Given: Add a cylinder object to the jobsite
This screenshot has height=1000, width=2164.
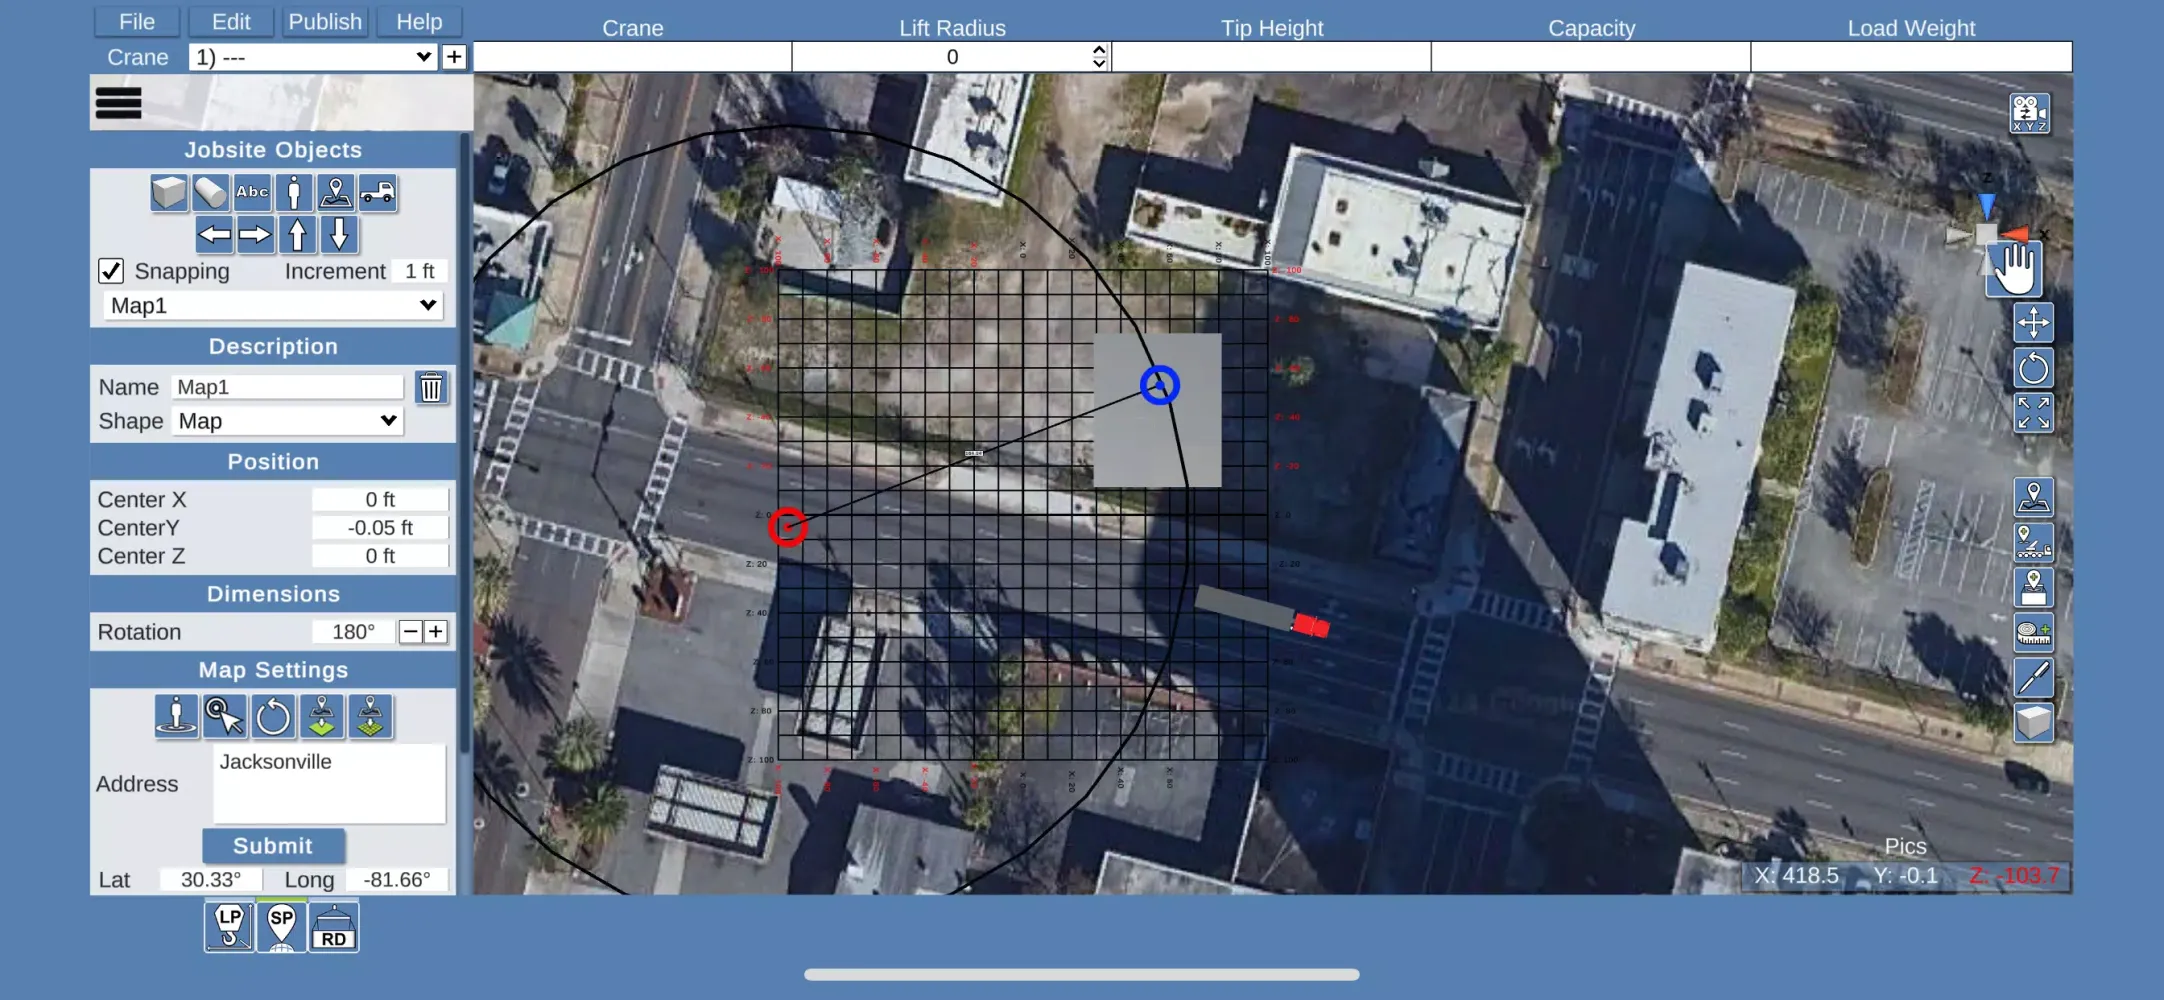Looking at the screenshot, I should coord(210,192).
